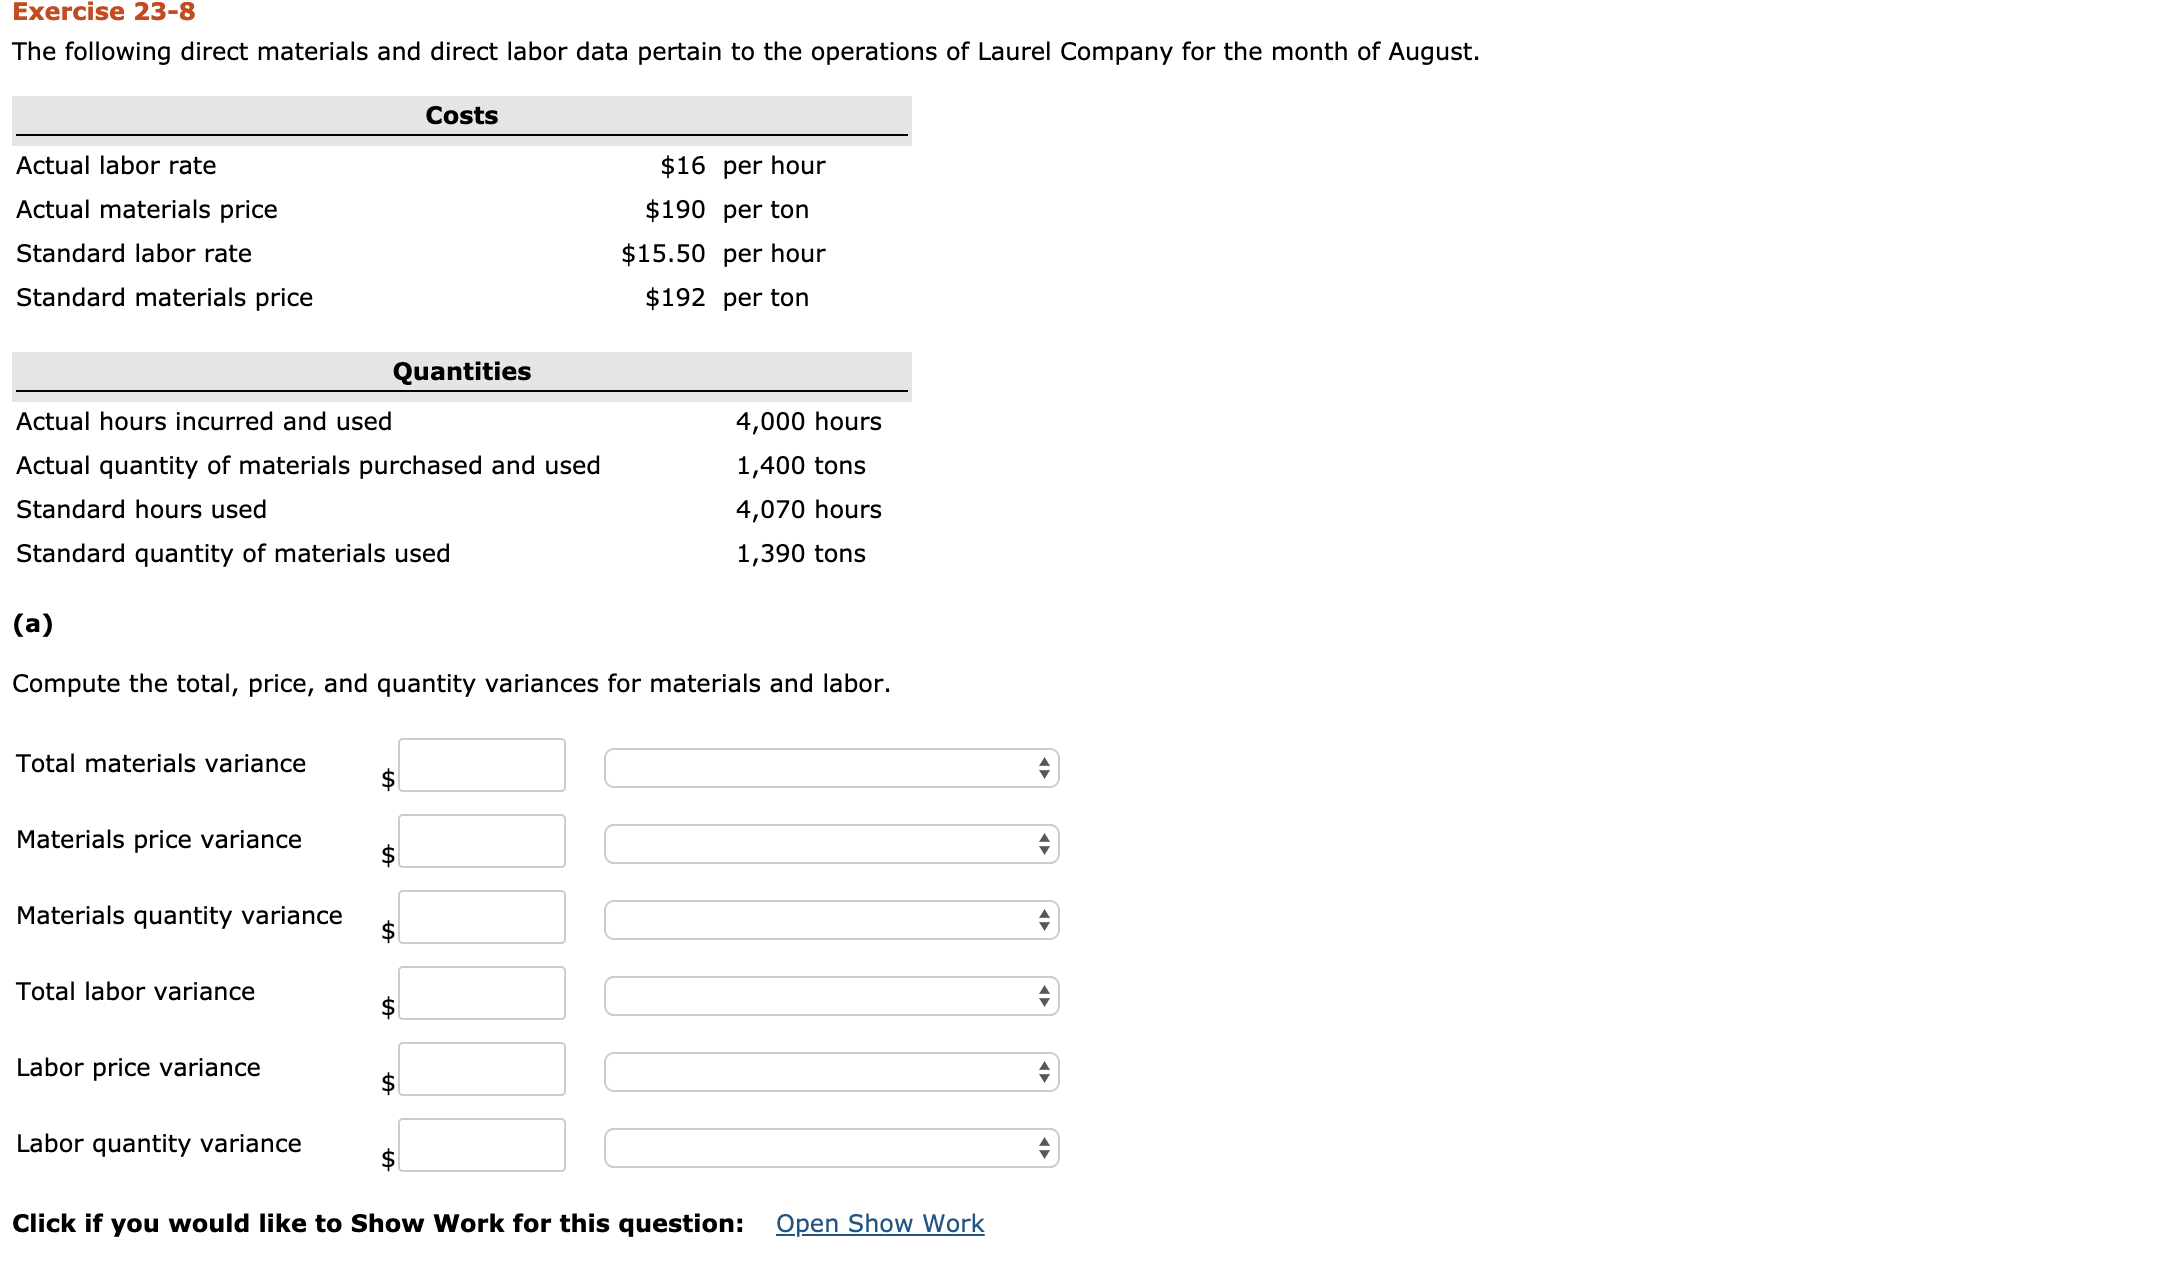Select the Exercise 23-8 heading text
This screenshot has height=1268, width=2180.
[103, 14]
